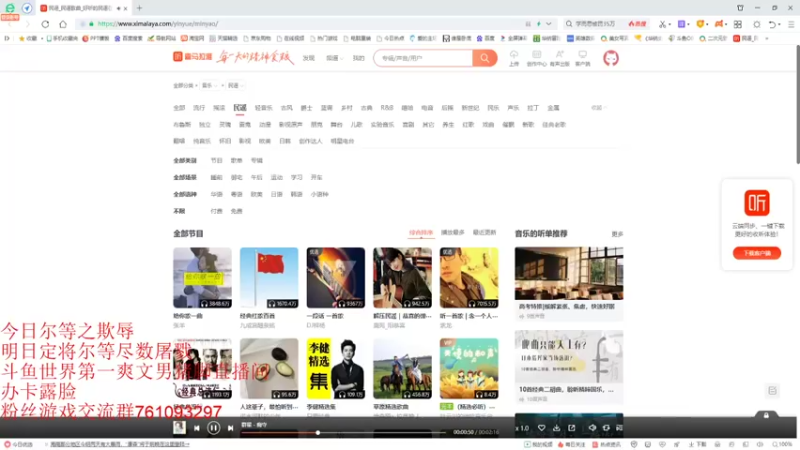Open the 创作中心 creator center icon
This screenshot has width=800, height=450.
tap(536, 58)
